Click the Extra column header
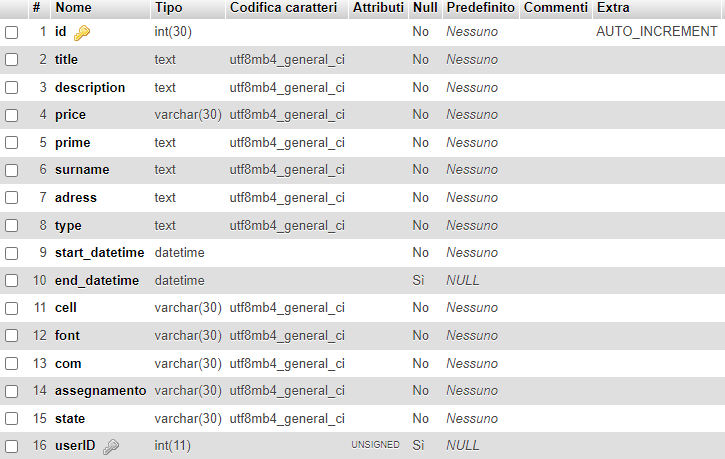The width and height of the screenshot is (725, 459). (x=613, y=7)
